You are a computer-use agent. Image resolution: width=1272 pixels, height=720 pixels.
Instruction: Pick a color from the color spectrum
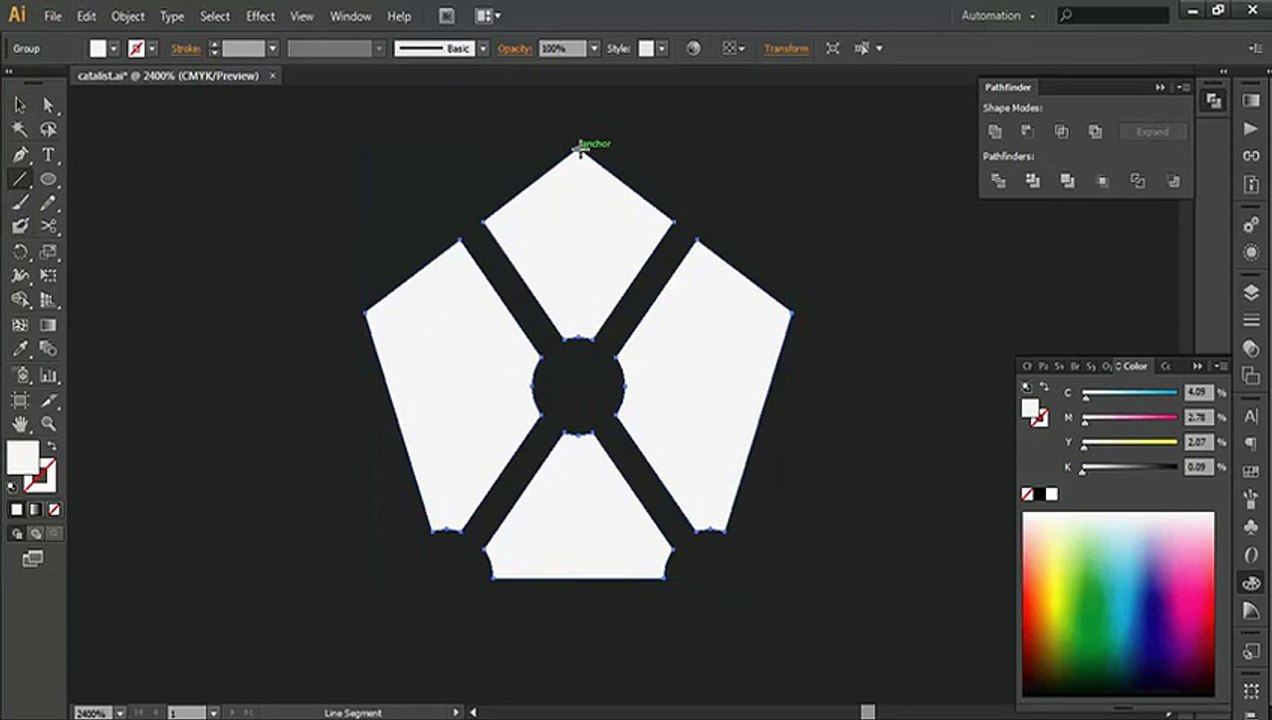pos(1118,604)
